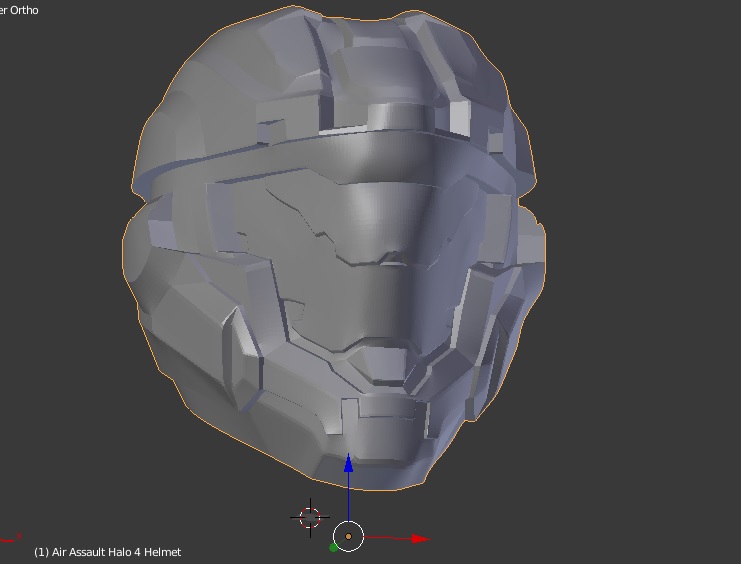This screenshot has width=741, height=564.
Task: Click the blue Z-axis manipulator arrow
Action: coord(348,463)
